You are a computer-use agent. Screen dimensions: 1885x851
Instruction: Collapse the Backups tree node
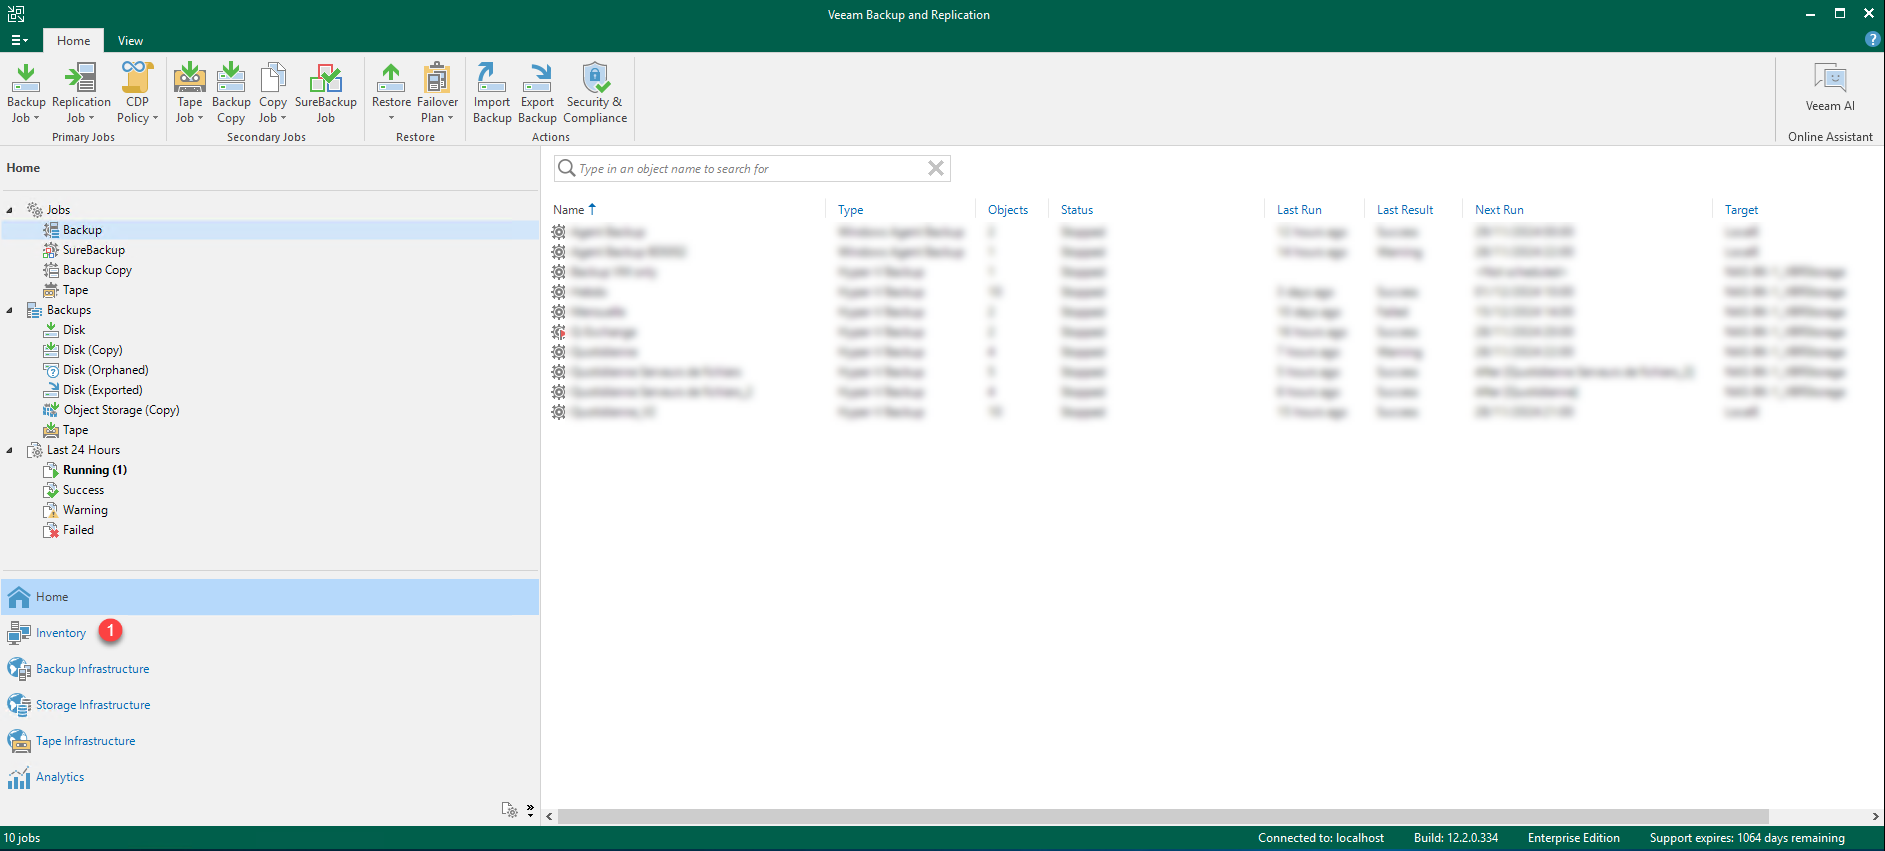point(10,310)
